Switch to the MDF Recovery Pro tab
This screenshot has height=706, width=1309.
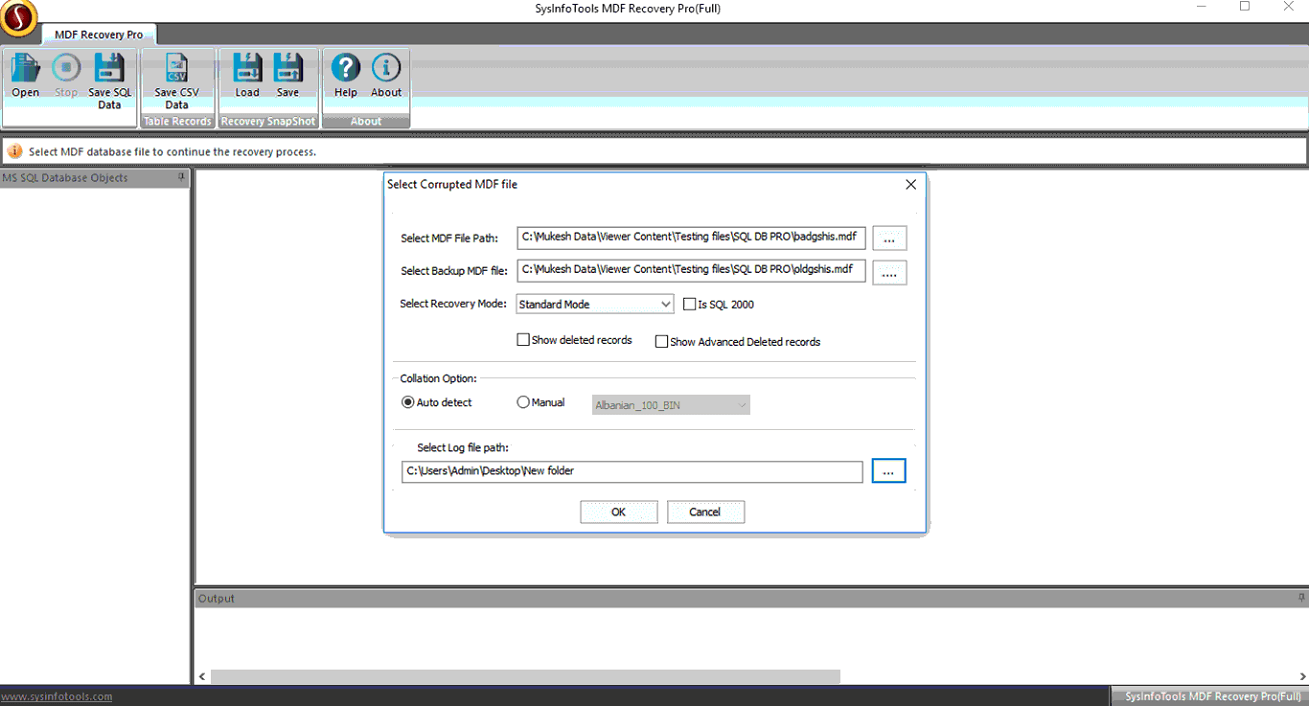[99, 35]
